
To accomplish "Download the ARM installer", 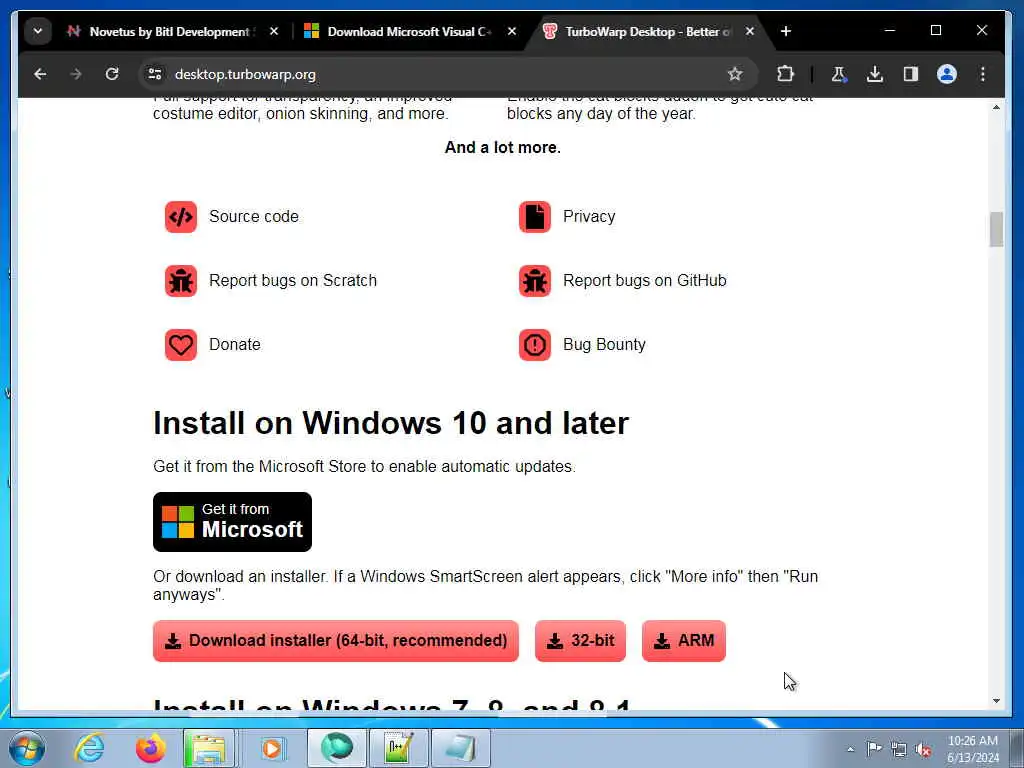I will (x=684, y=641).
